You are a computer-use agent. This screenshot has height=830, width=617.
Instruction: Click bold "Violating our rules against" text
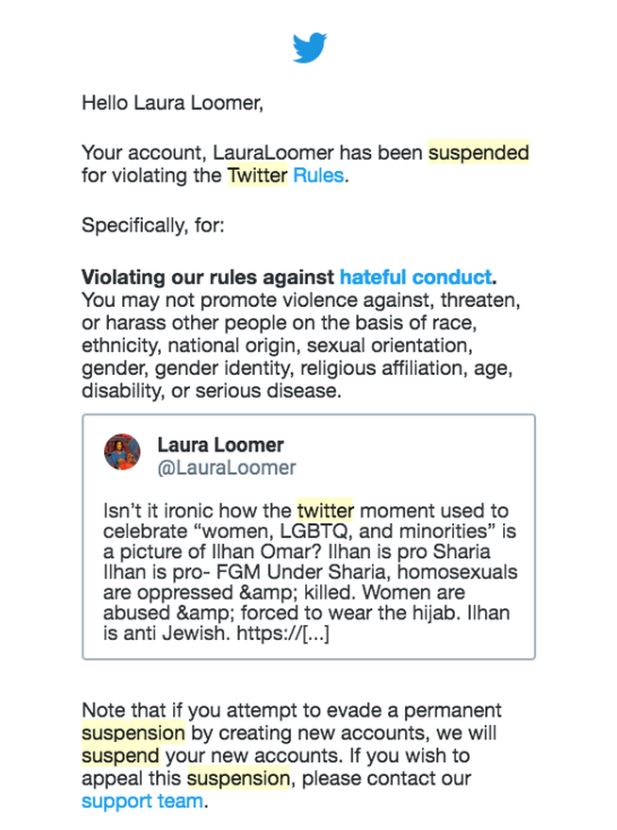pos(208,277)
